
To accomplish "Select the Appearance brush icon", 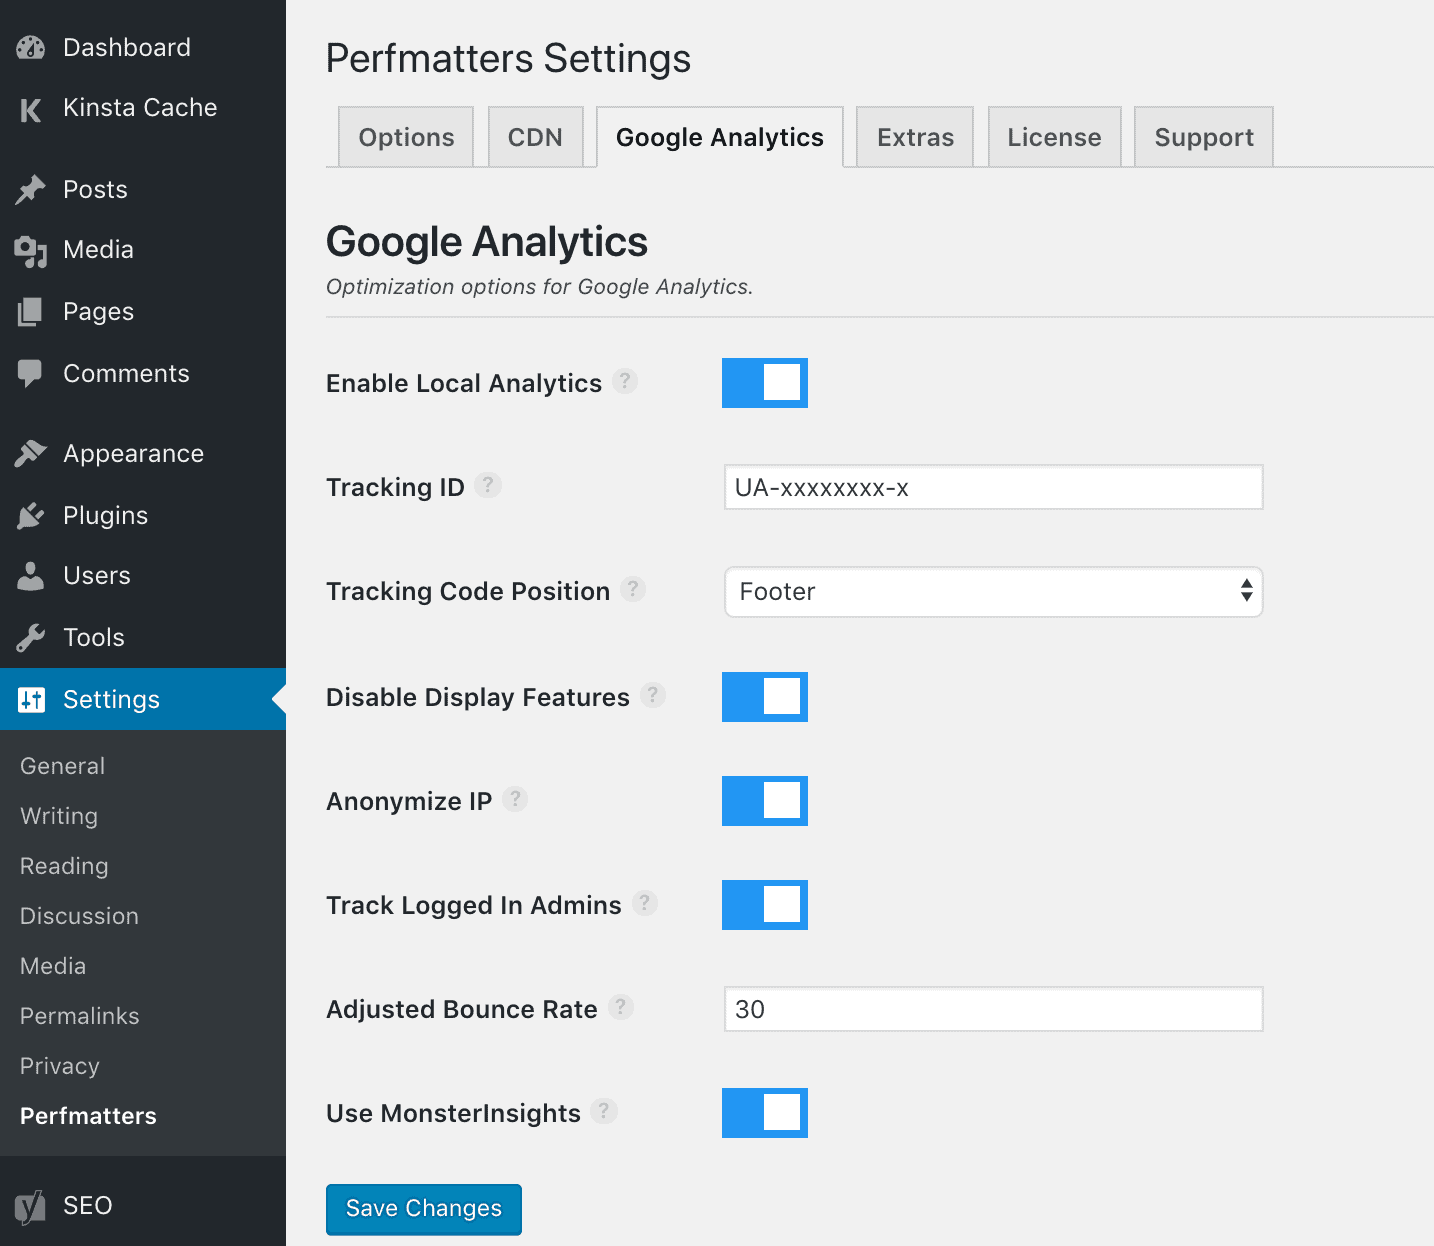I will click(x=31, y=453).
